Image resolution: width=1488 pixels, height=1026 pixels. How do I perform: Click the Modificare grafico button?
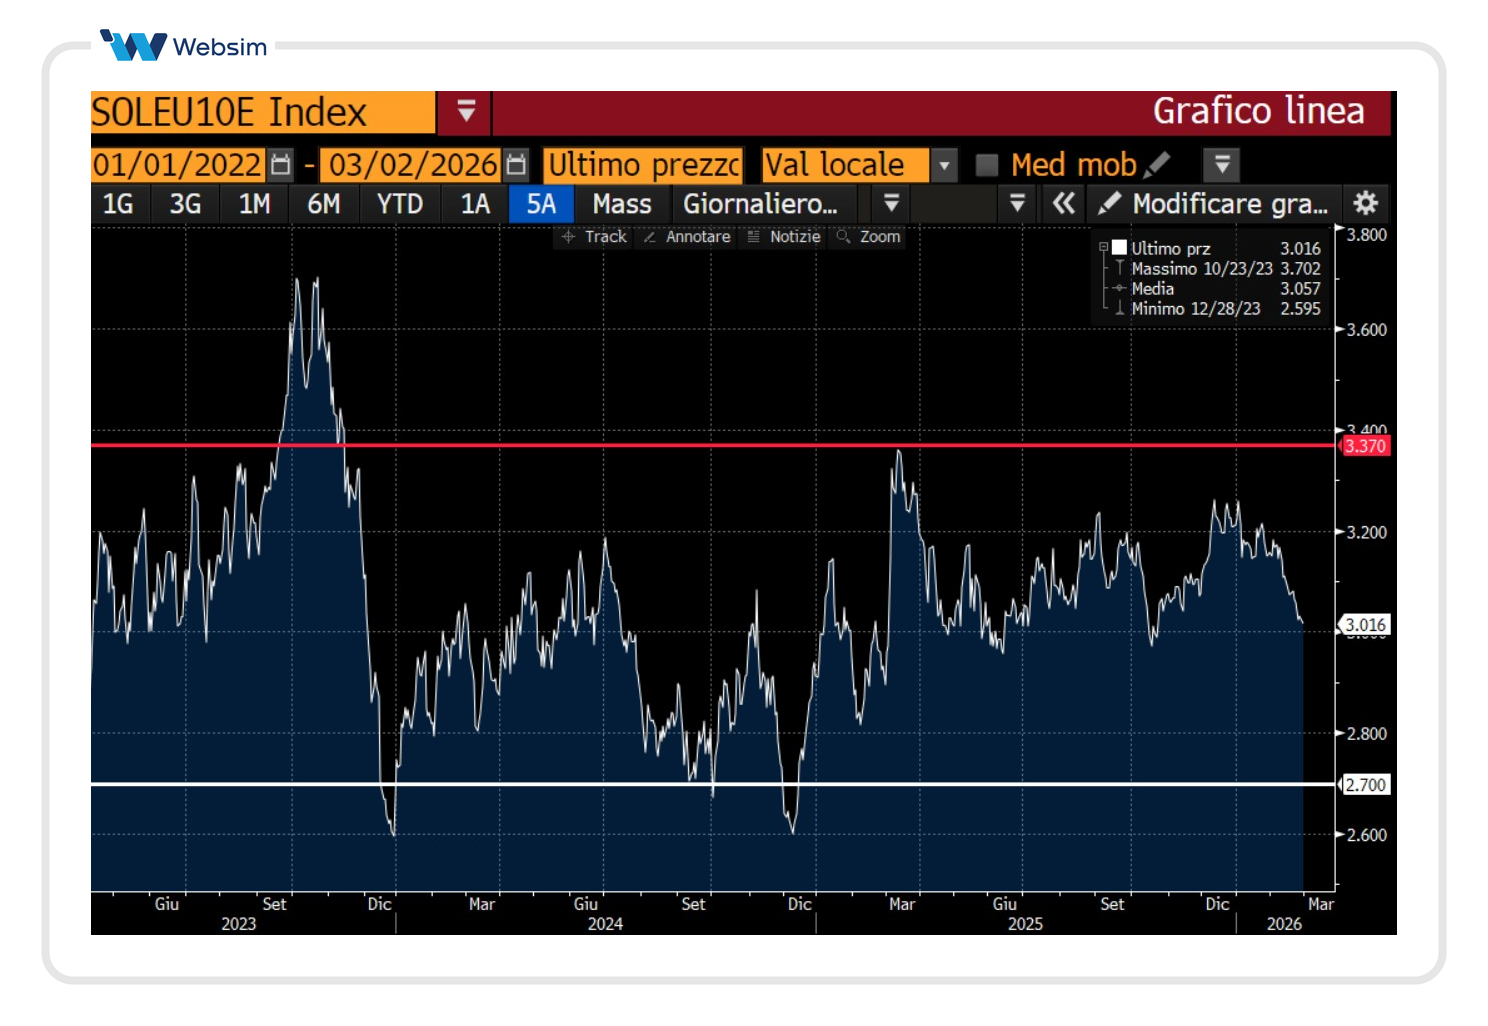[1215, 204]
